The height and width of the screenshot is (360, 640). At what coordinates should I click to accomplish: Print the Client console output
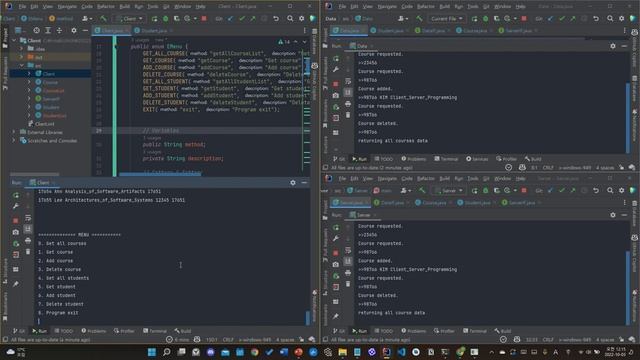point(28,240)
